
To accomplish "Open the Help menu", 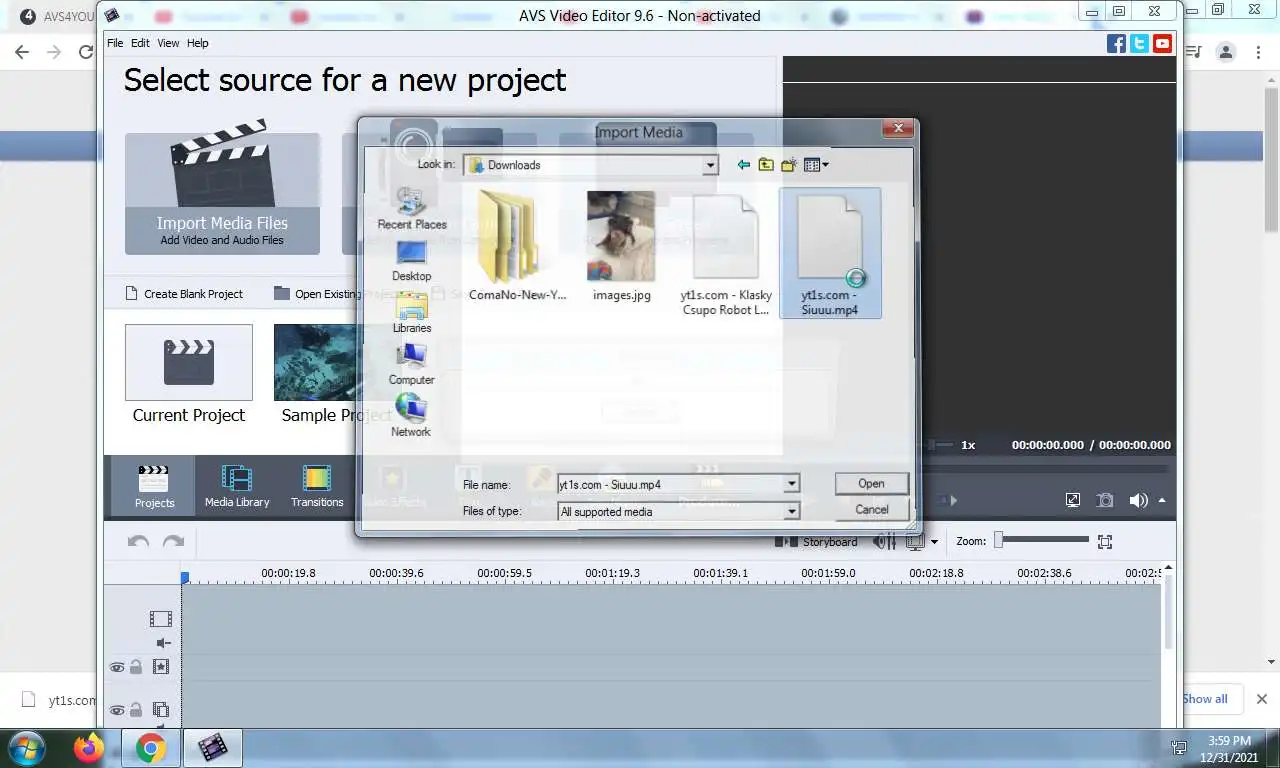I will click(x=198, y=43).
